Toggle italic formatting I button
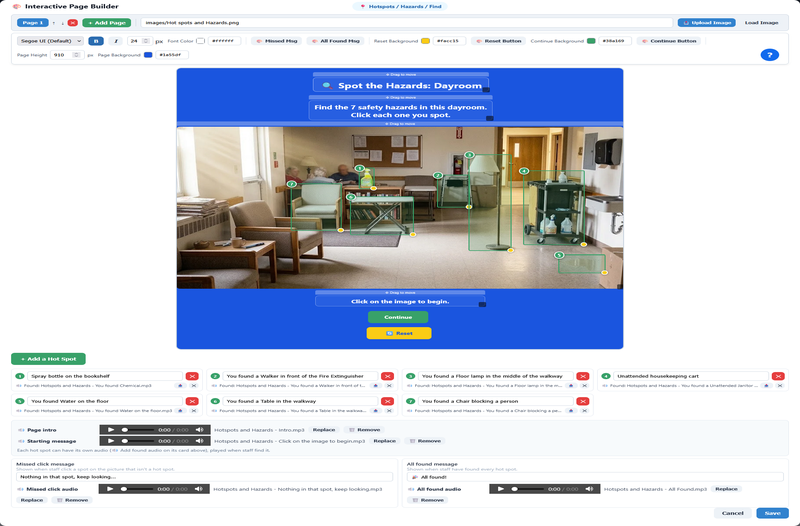The height and width of the screenshot is (526, 800). [x=116, y=41]
